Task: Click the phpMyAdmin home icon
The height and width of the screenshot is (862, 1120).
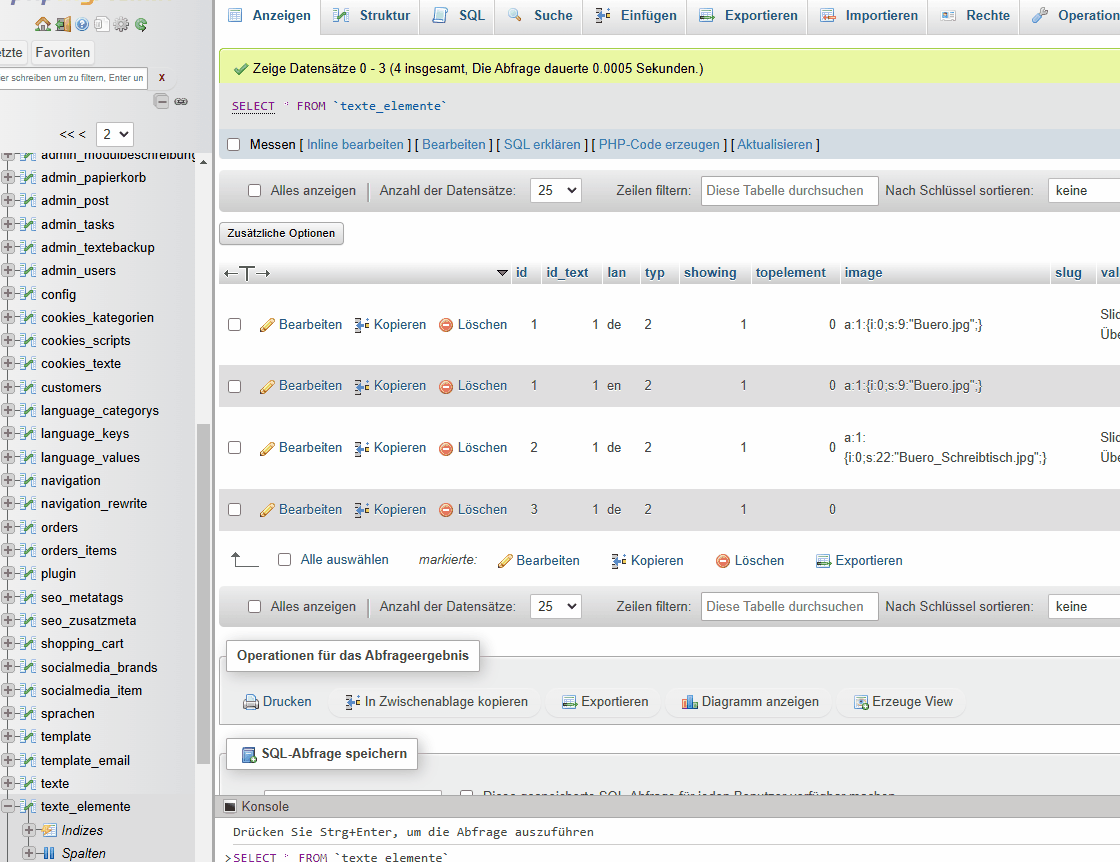Action: [x=42, y=24]
